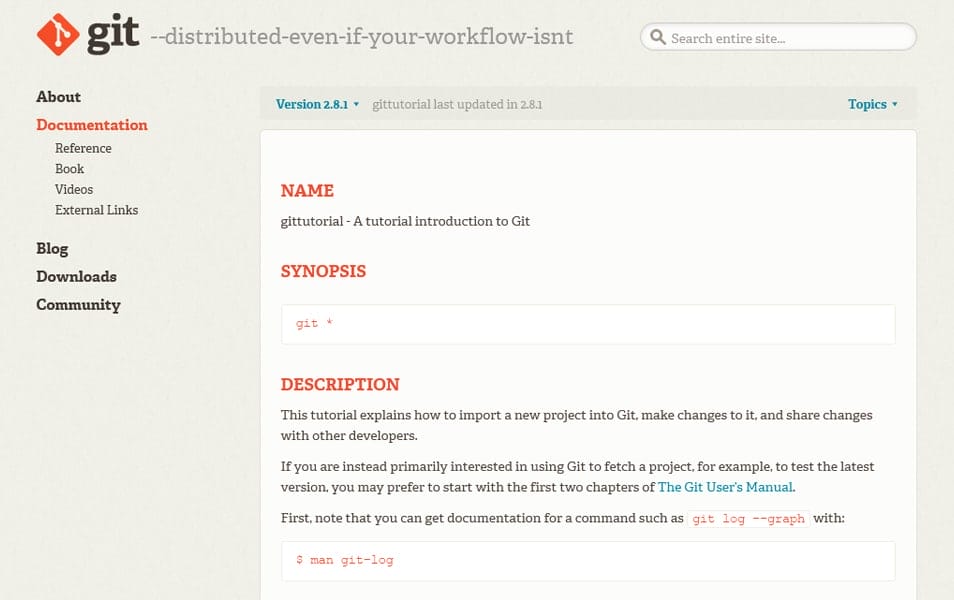Open the Reference documentation
This screenshot has width=954, height=600.
click(83, 148)
